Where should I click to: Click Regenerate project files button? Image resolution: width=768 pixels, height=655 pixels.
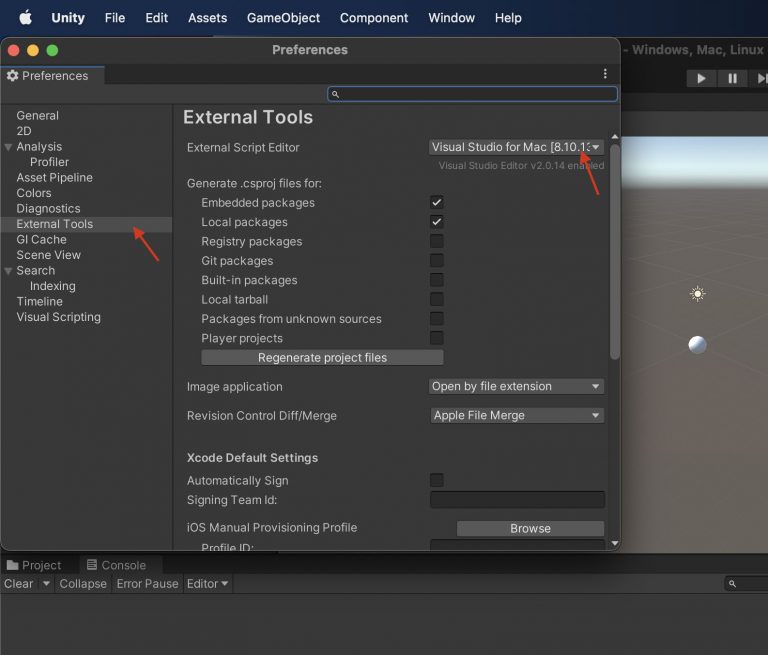[322, 358]
